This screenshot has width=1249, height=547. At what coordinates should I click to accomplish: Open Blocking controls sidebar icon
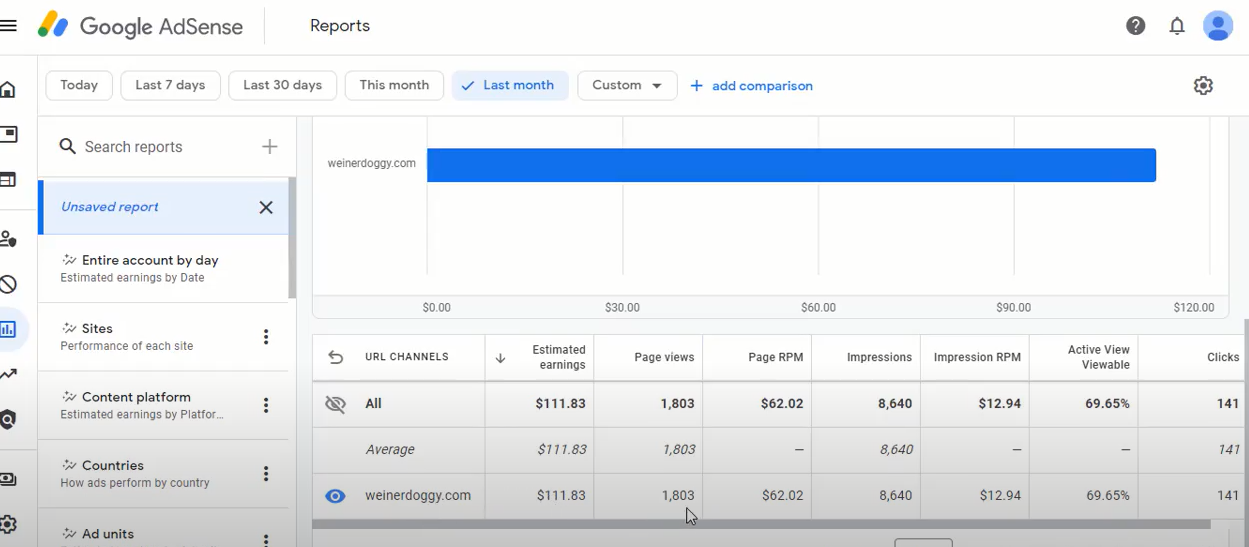[8, 284]
